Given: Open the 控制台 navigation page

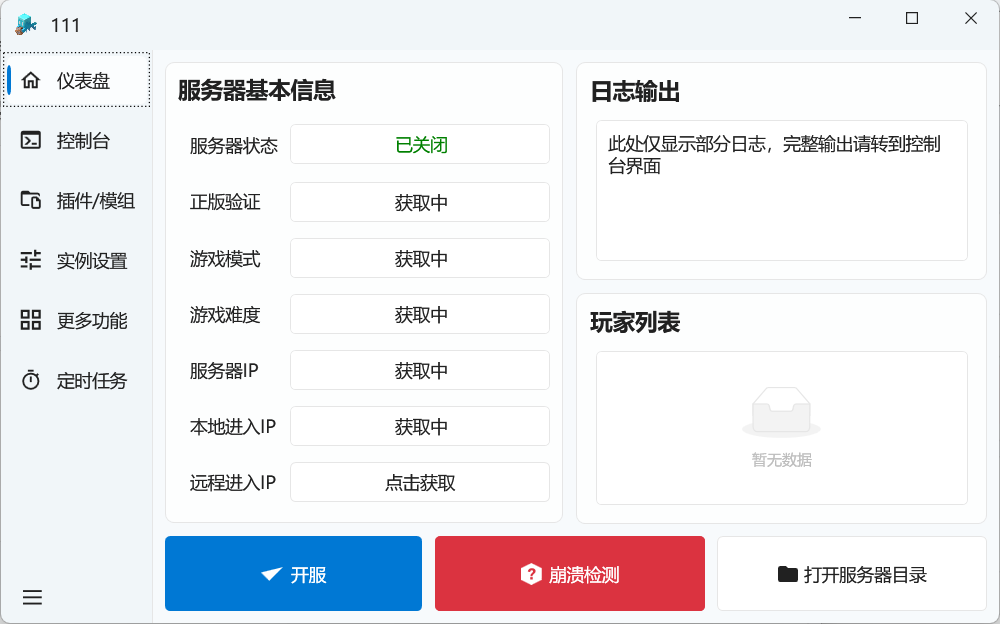Looking at the screenshot, I should [83, 141].
